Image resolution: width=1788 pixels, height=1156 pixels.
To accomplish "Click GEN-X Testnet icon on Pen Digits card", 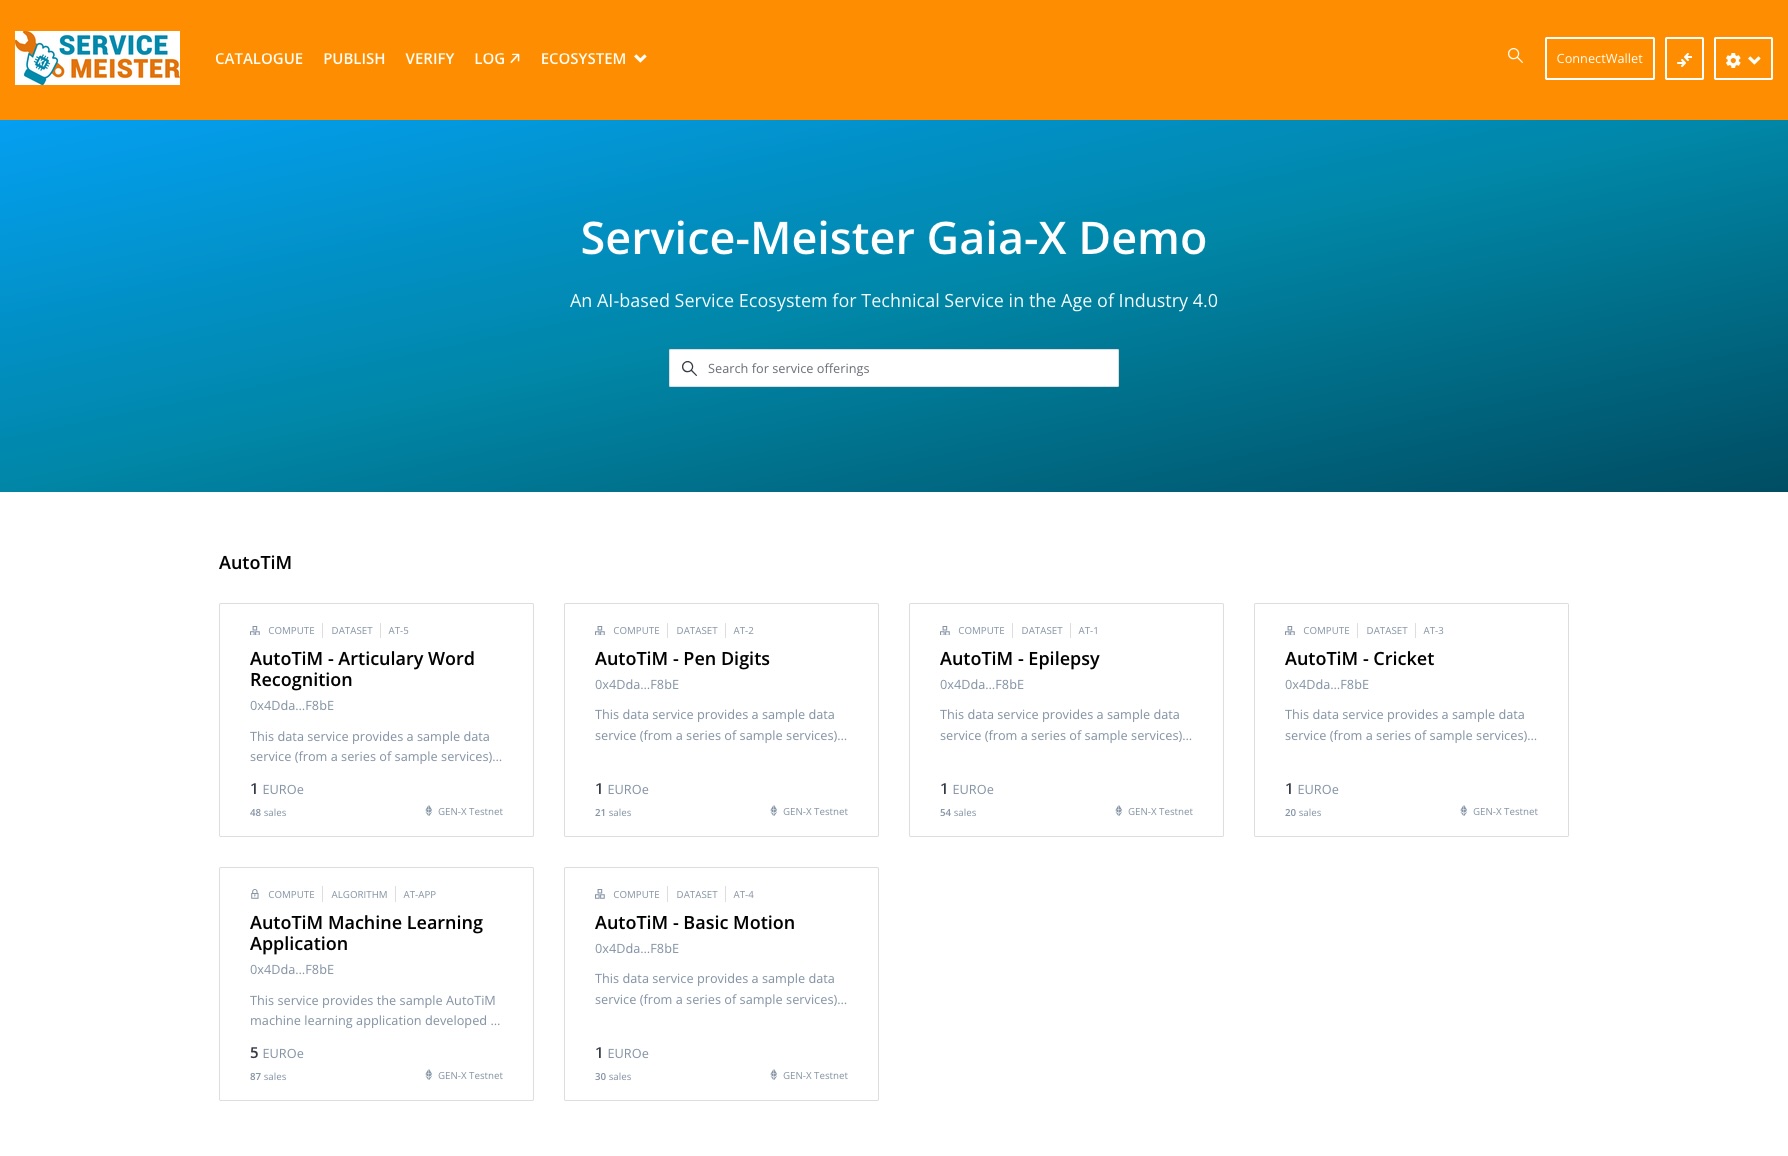I will pos(774,811).
